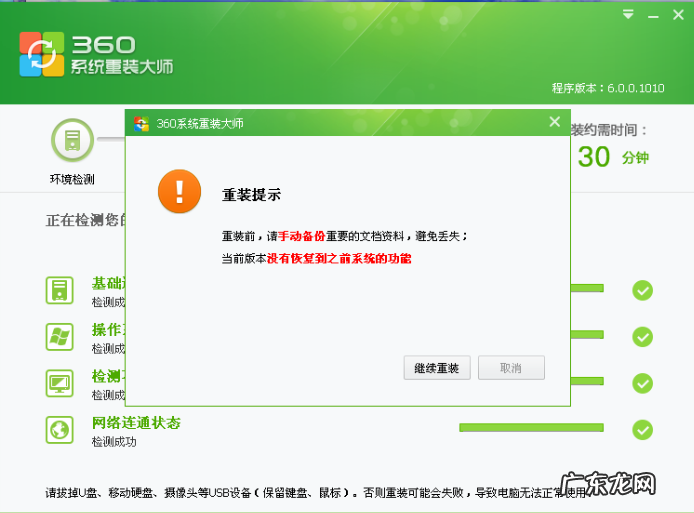
Task: Click the 环境检测 step icon
Action: click(x=73, y=141)
